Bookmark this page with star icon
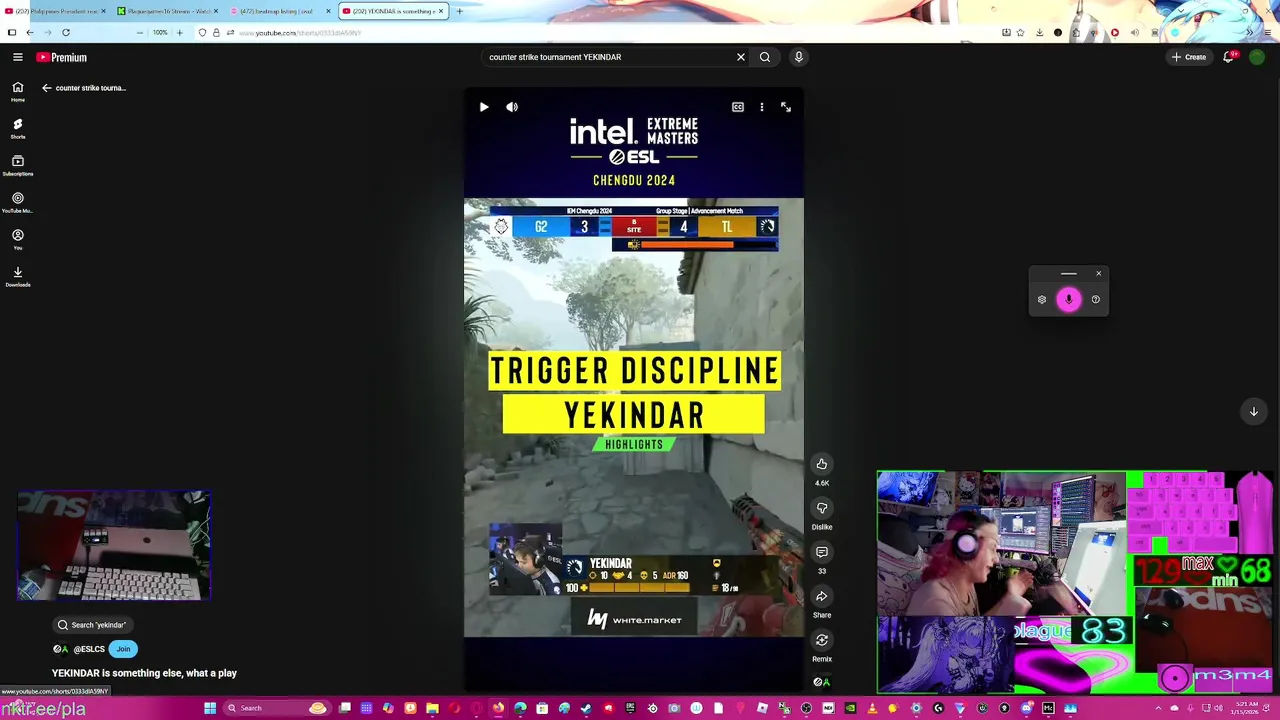 (x=1020, y=32)
